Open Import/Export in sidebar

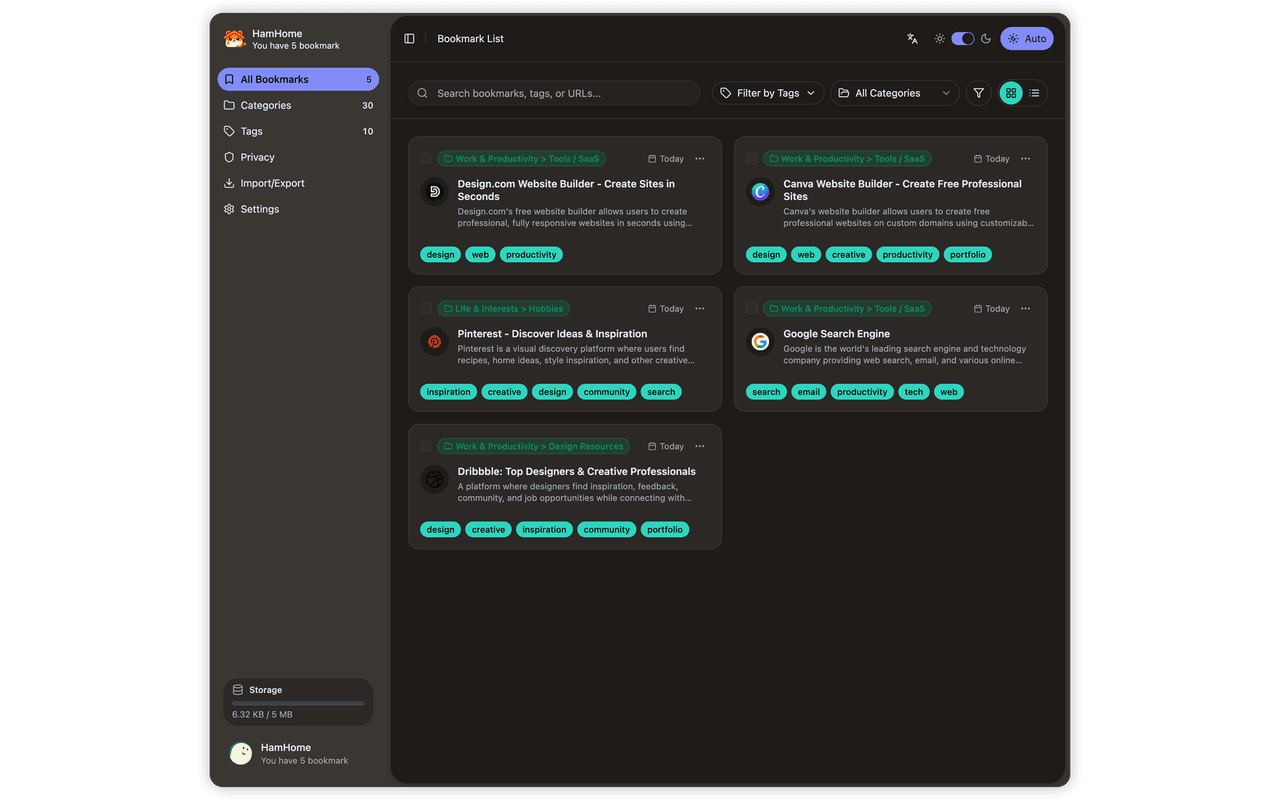tap(298, 183)
